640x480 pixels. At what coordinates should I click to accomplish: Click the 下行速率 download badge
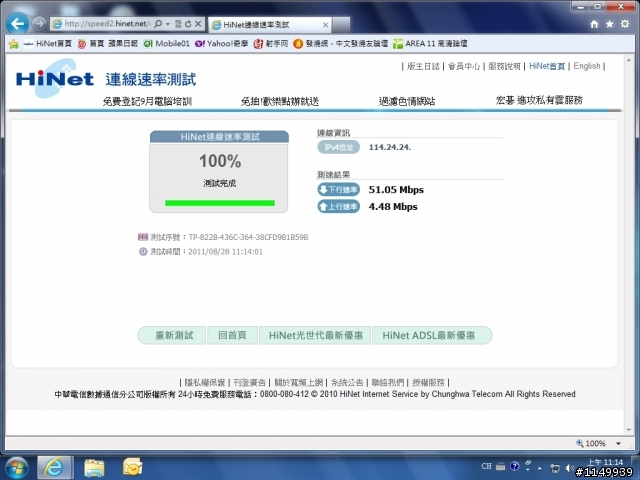338,189
